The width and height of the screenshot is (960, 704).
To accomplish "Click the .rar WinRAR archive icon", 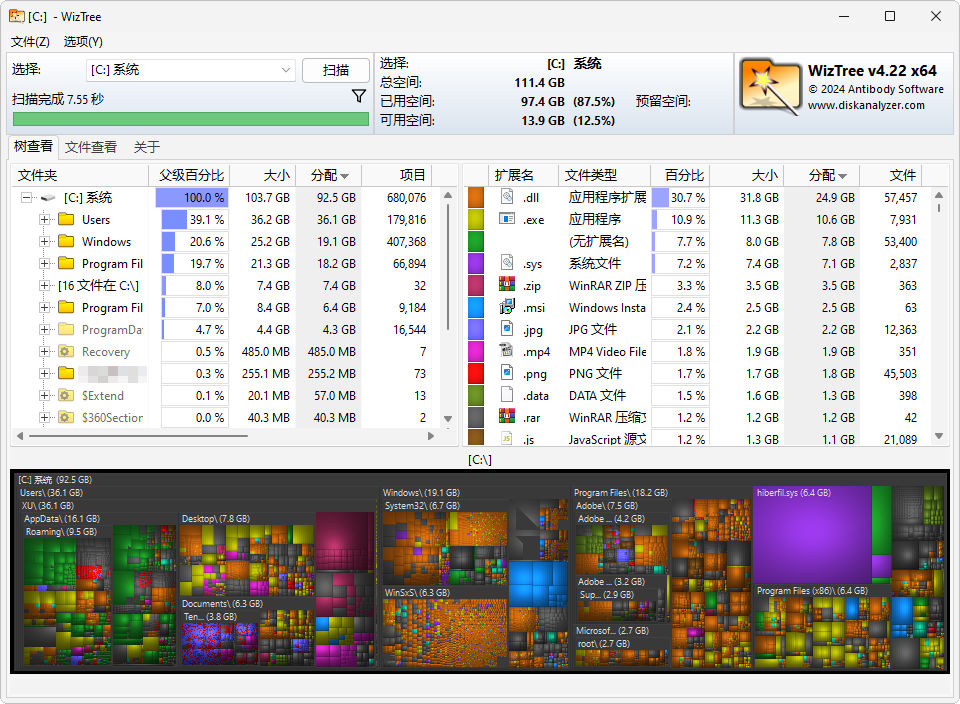I will click(x=507, y=416).
